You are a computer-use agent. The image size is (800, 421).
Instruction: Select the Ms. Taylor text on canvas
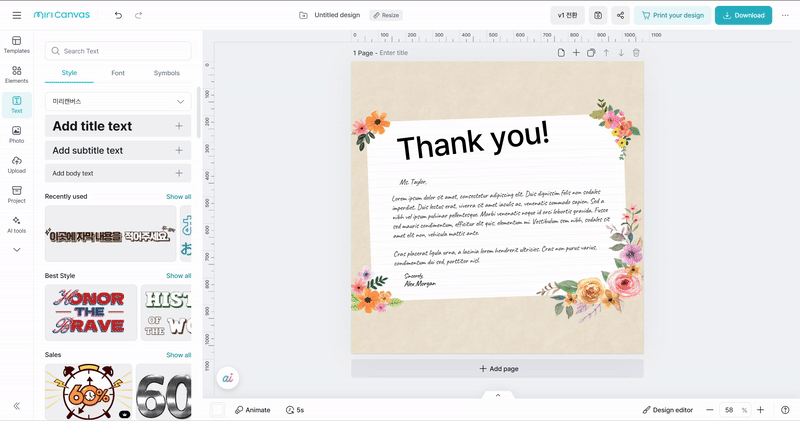(x=413, y=182)
